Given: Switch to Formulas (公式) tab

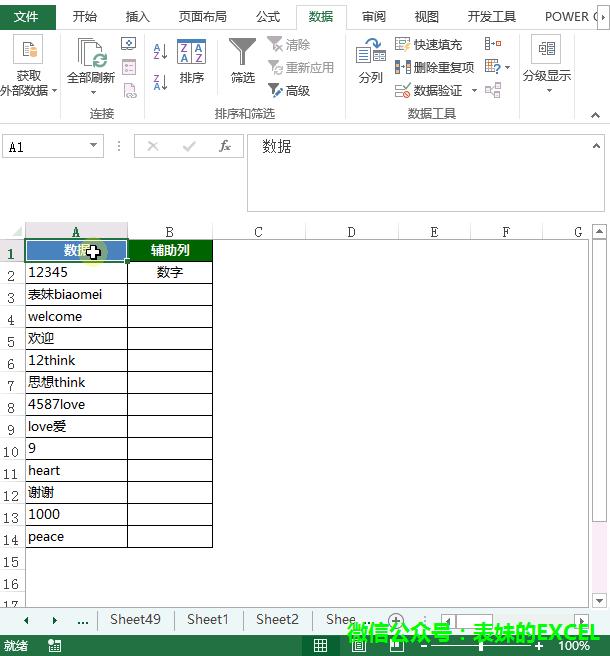Looking at the screenshot, I should (268, 17).
